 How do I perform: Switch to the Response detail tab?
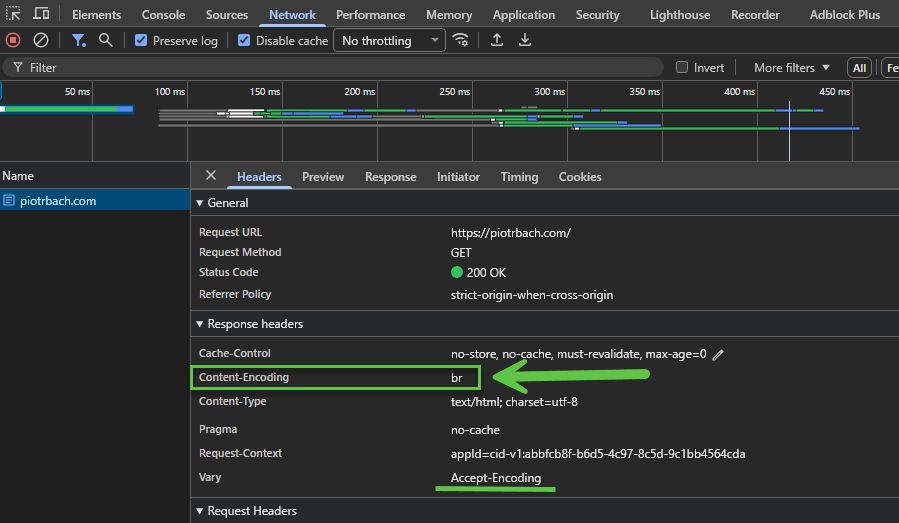(x=390, y=177)
